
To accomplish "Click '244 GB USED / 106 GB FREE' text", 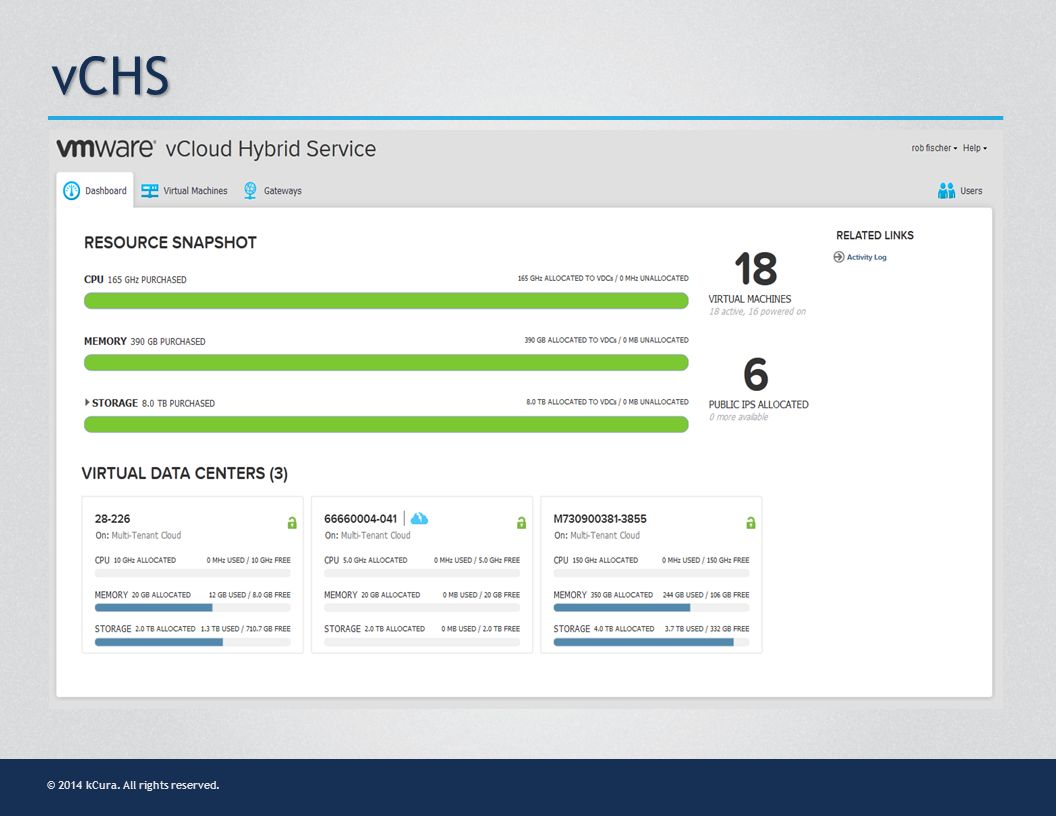I will point(706,595).
